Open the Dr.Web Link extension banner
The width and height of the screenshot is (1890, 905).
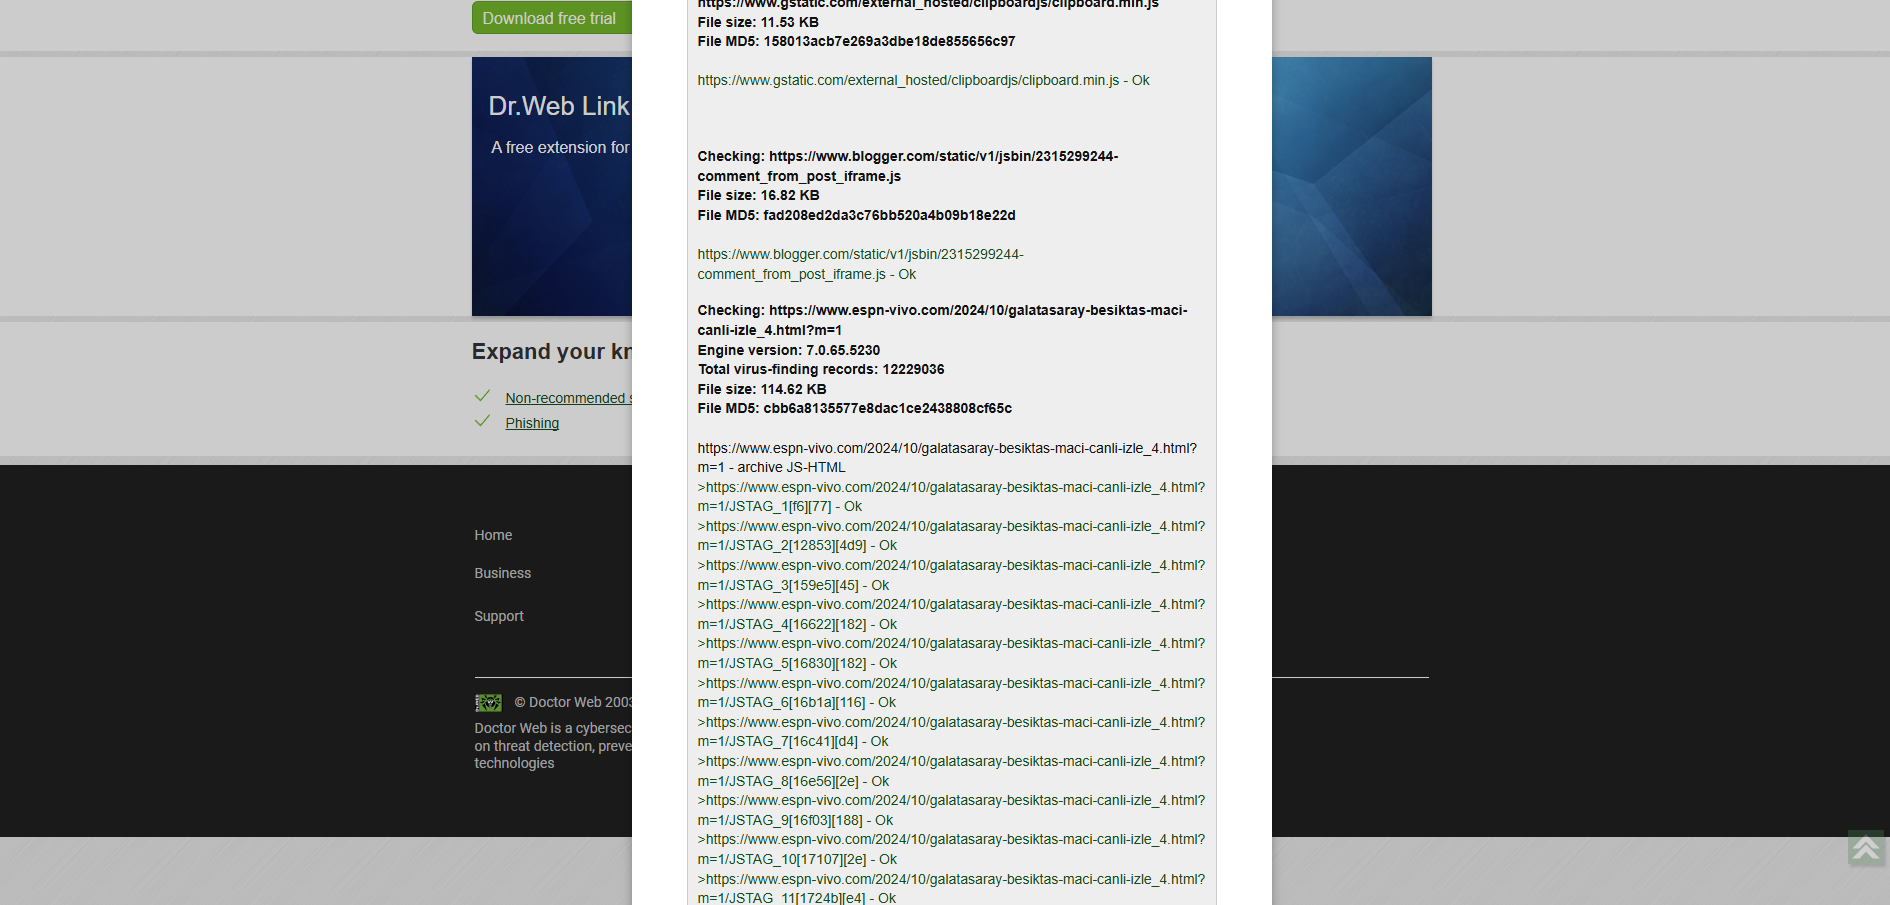click(x=552, y=186)
